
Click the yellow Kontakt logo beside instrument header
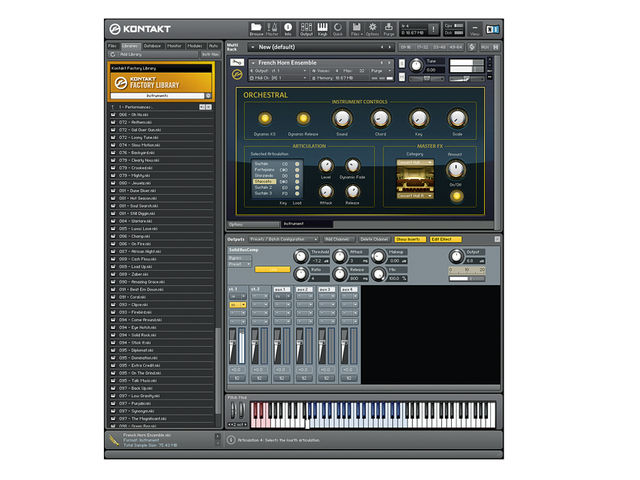[x=237, y=74]
